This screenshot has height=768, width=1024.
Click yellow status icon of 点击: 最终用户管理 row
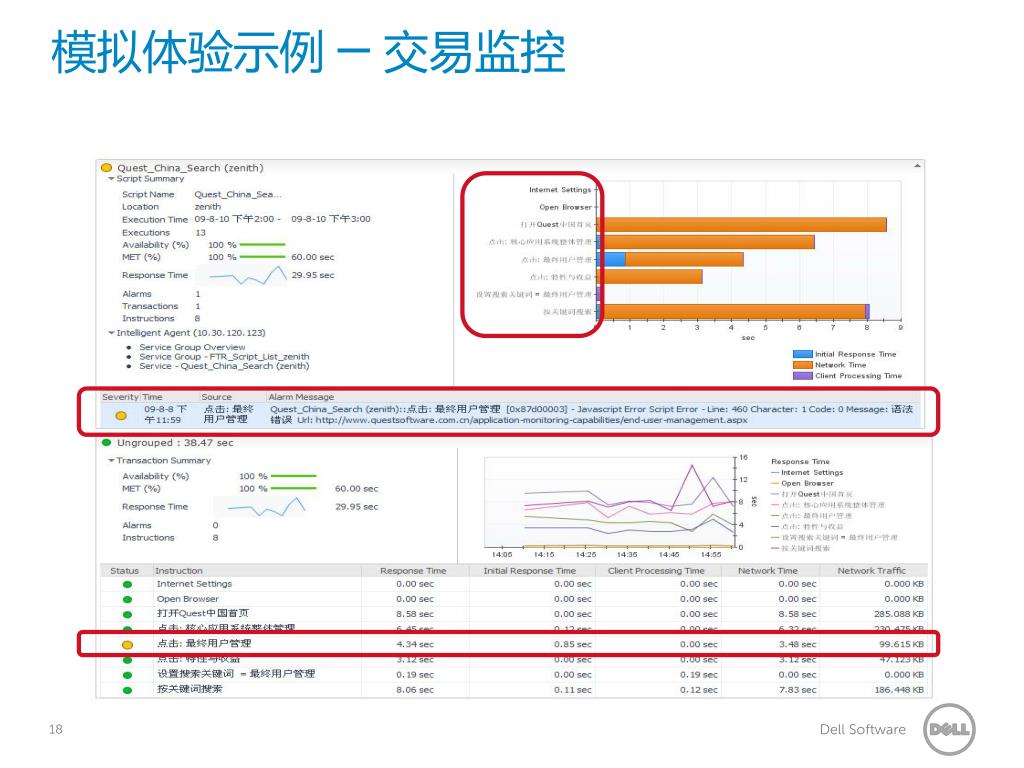click(x=127, y=645)
